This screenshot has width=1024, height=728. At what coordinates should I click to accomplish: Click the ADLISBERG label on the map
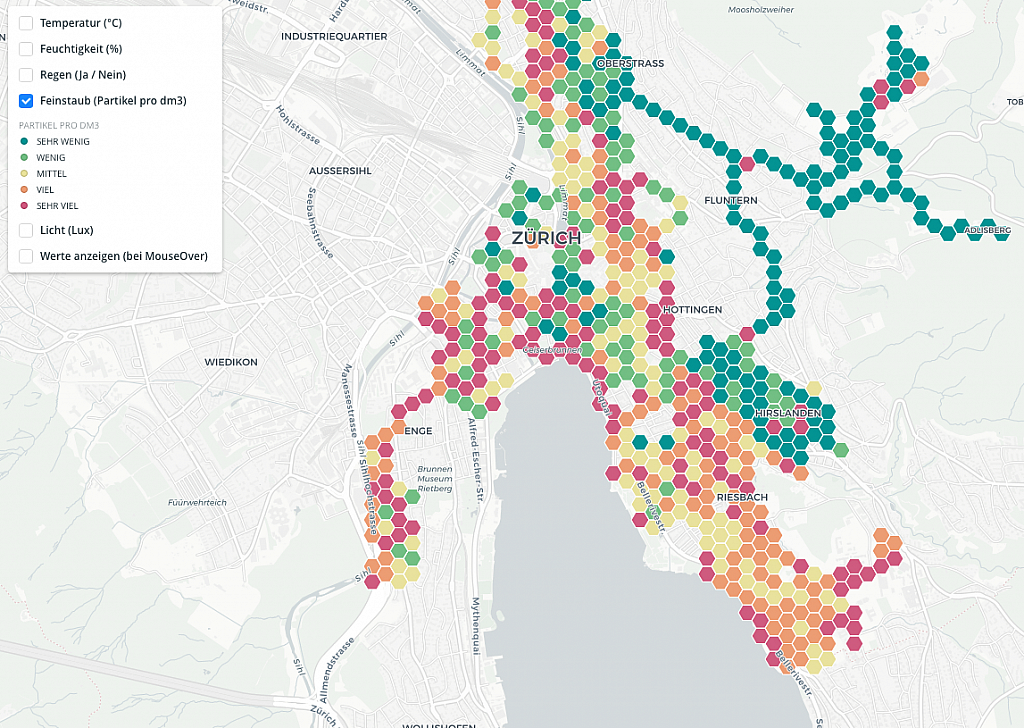tap(988, 230)
